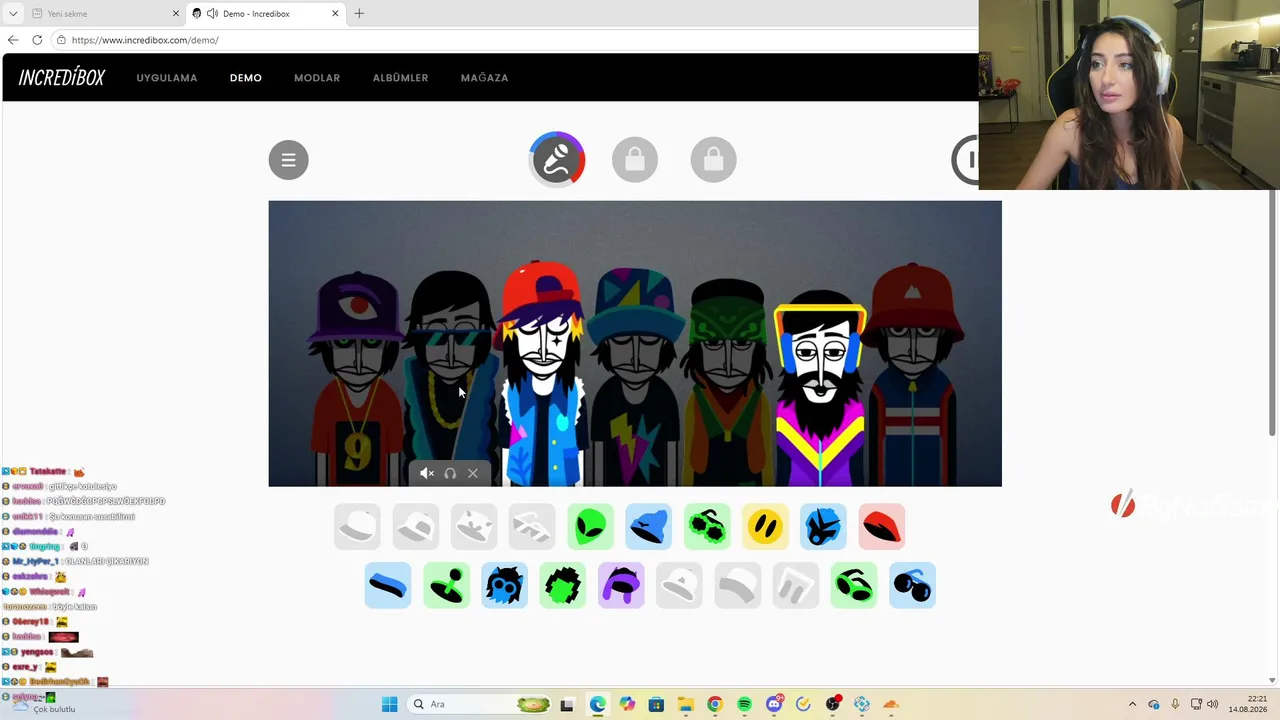Open the UYGULAMA nav item

167,78
